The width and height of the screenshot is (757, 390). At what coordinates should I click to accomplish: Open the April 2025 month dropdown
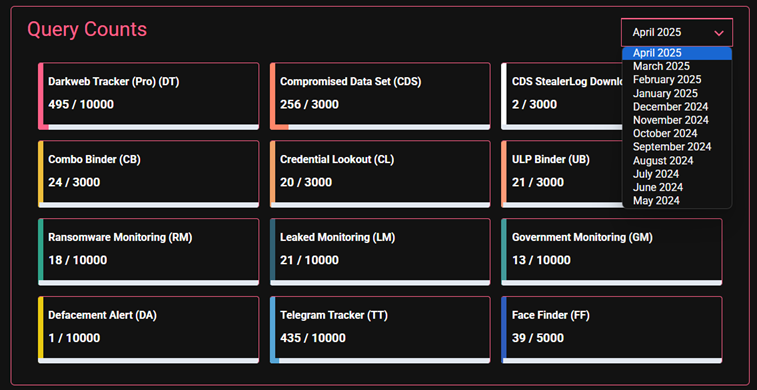[677, 32]
